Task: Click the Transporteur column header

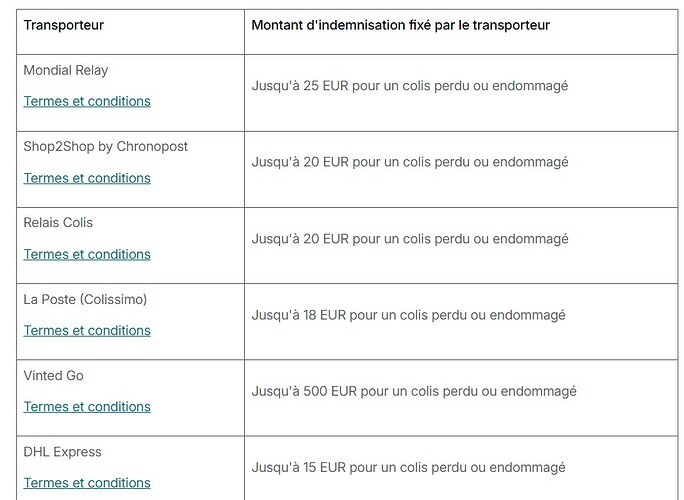Action: 64,25
